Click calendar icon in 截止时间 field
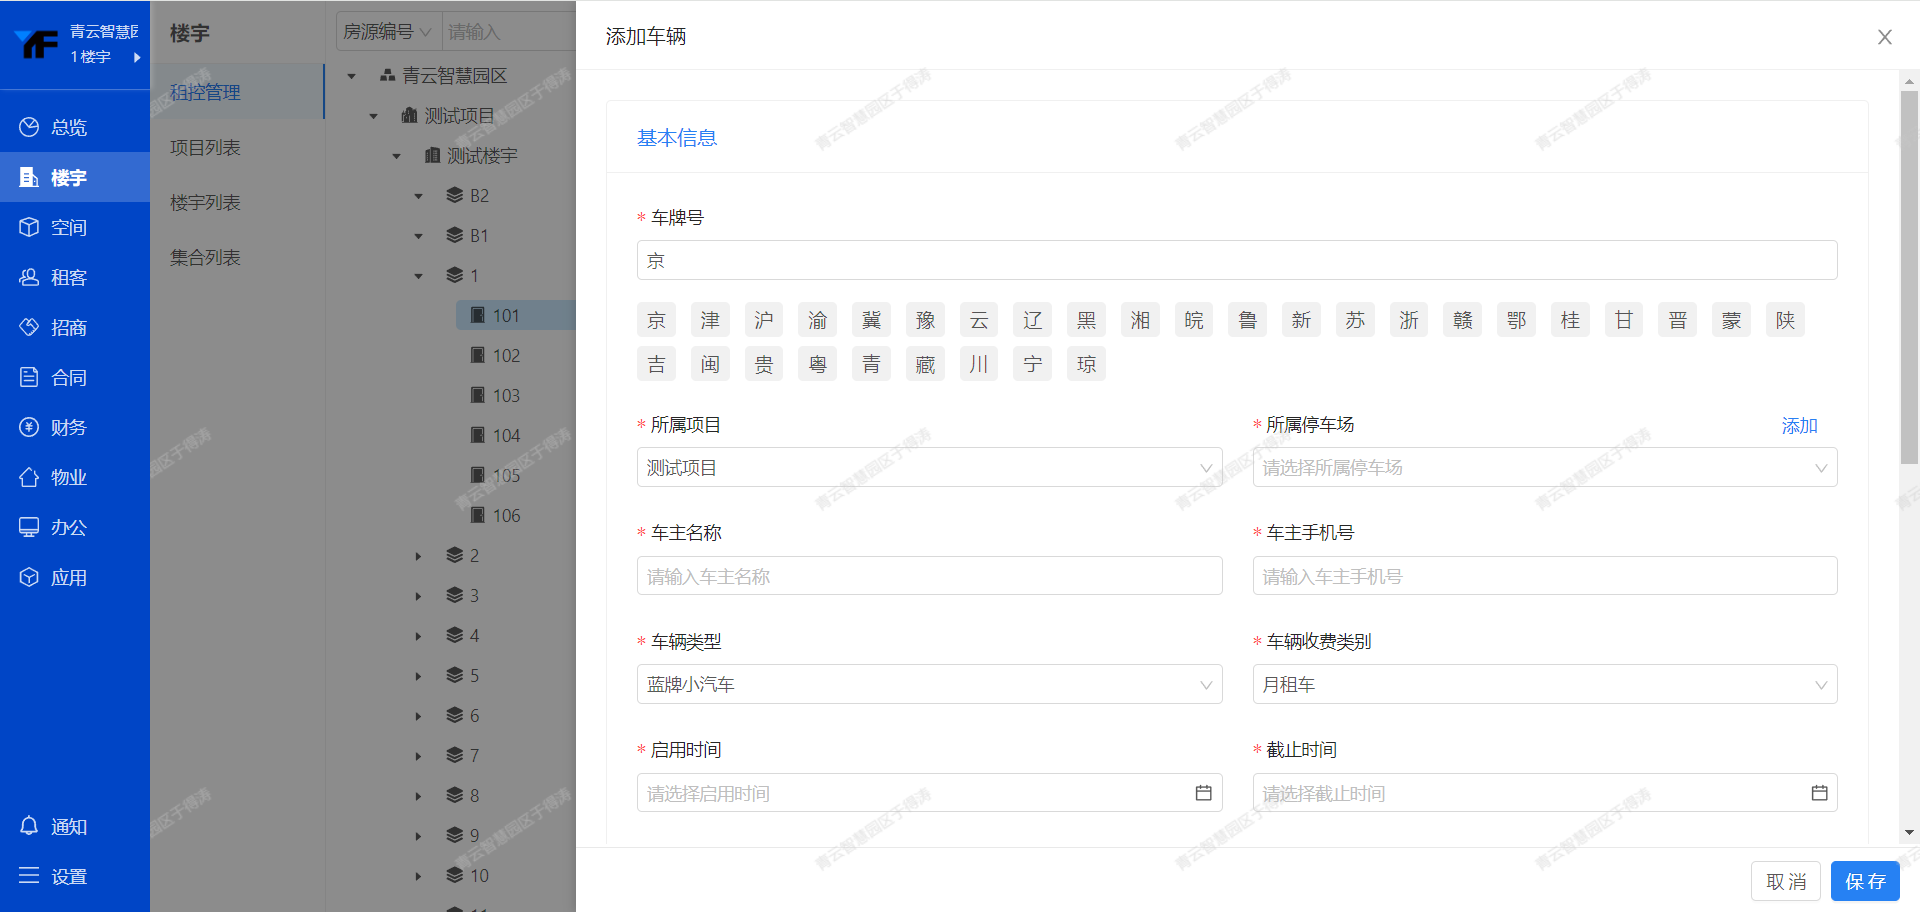 [x=1819, y=793]
